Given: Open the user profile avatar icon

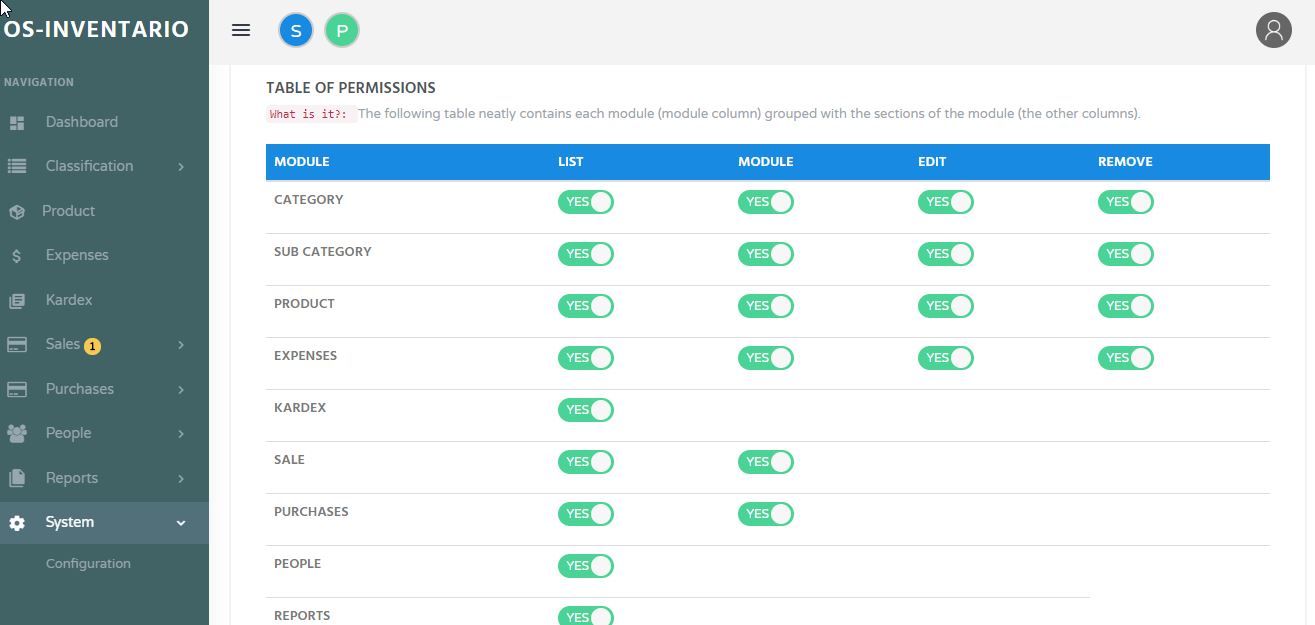Looking at the screenshot, I should tap(1273, 30).
